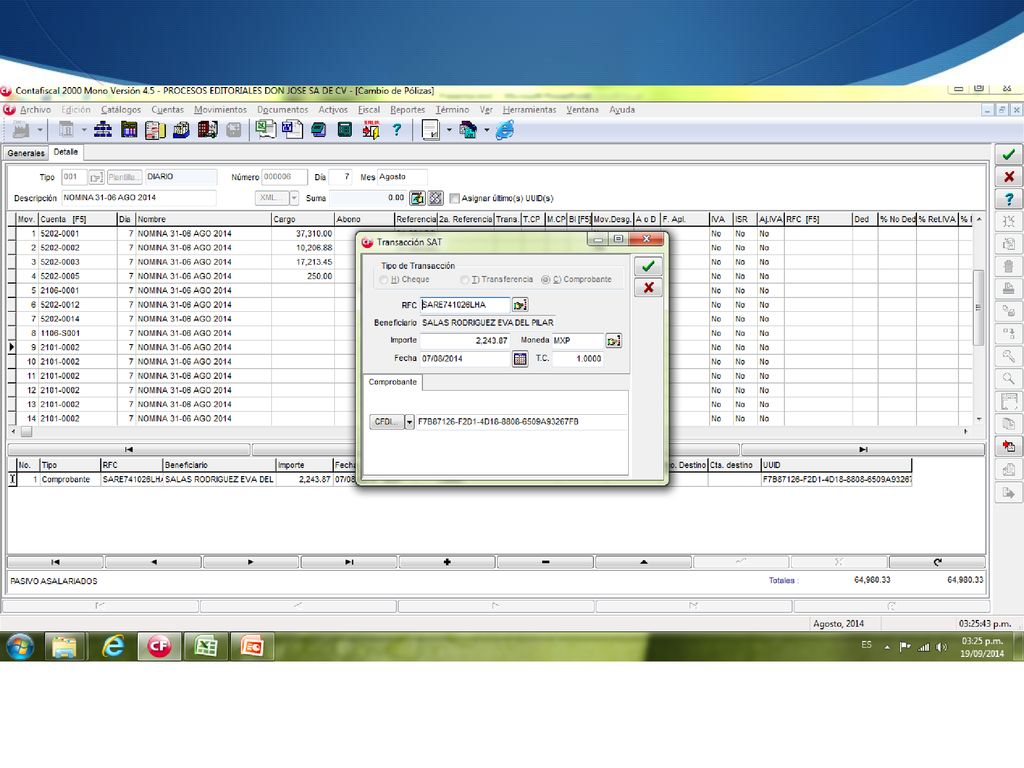Click the green accept checkmark in right sidebar

(1009, 155)
